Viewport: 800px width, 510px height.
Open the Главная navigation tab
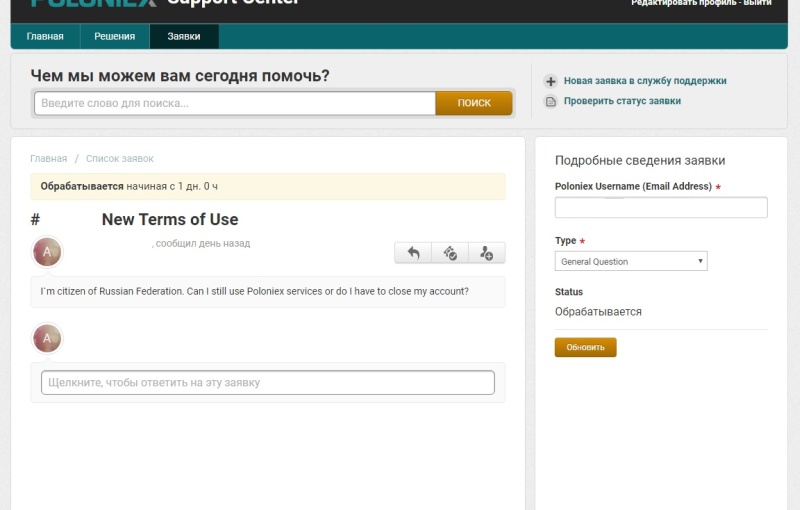pos(45,36)
